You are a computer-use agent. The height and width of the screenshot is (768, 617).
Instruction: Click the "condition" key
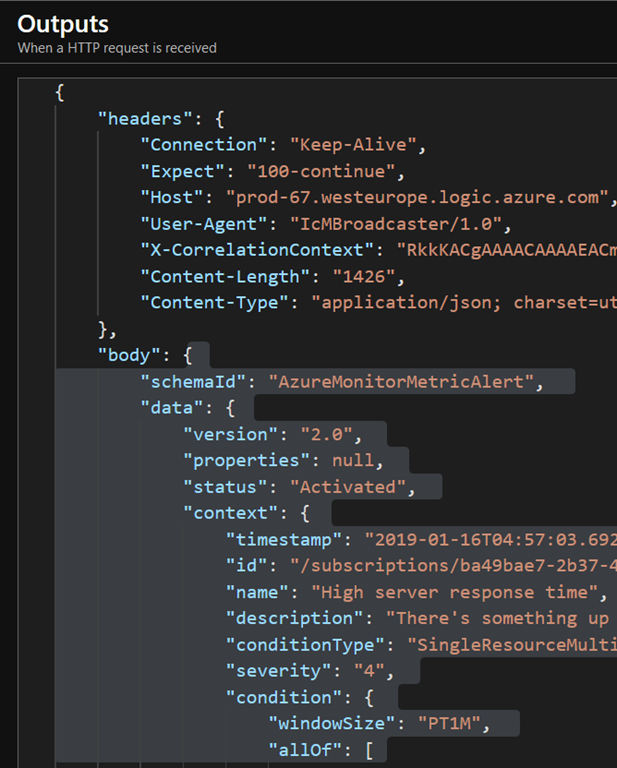pyautogui.click(x=284, y=698)
